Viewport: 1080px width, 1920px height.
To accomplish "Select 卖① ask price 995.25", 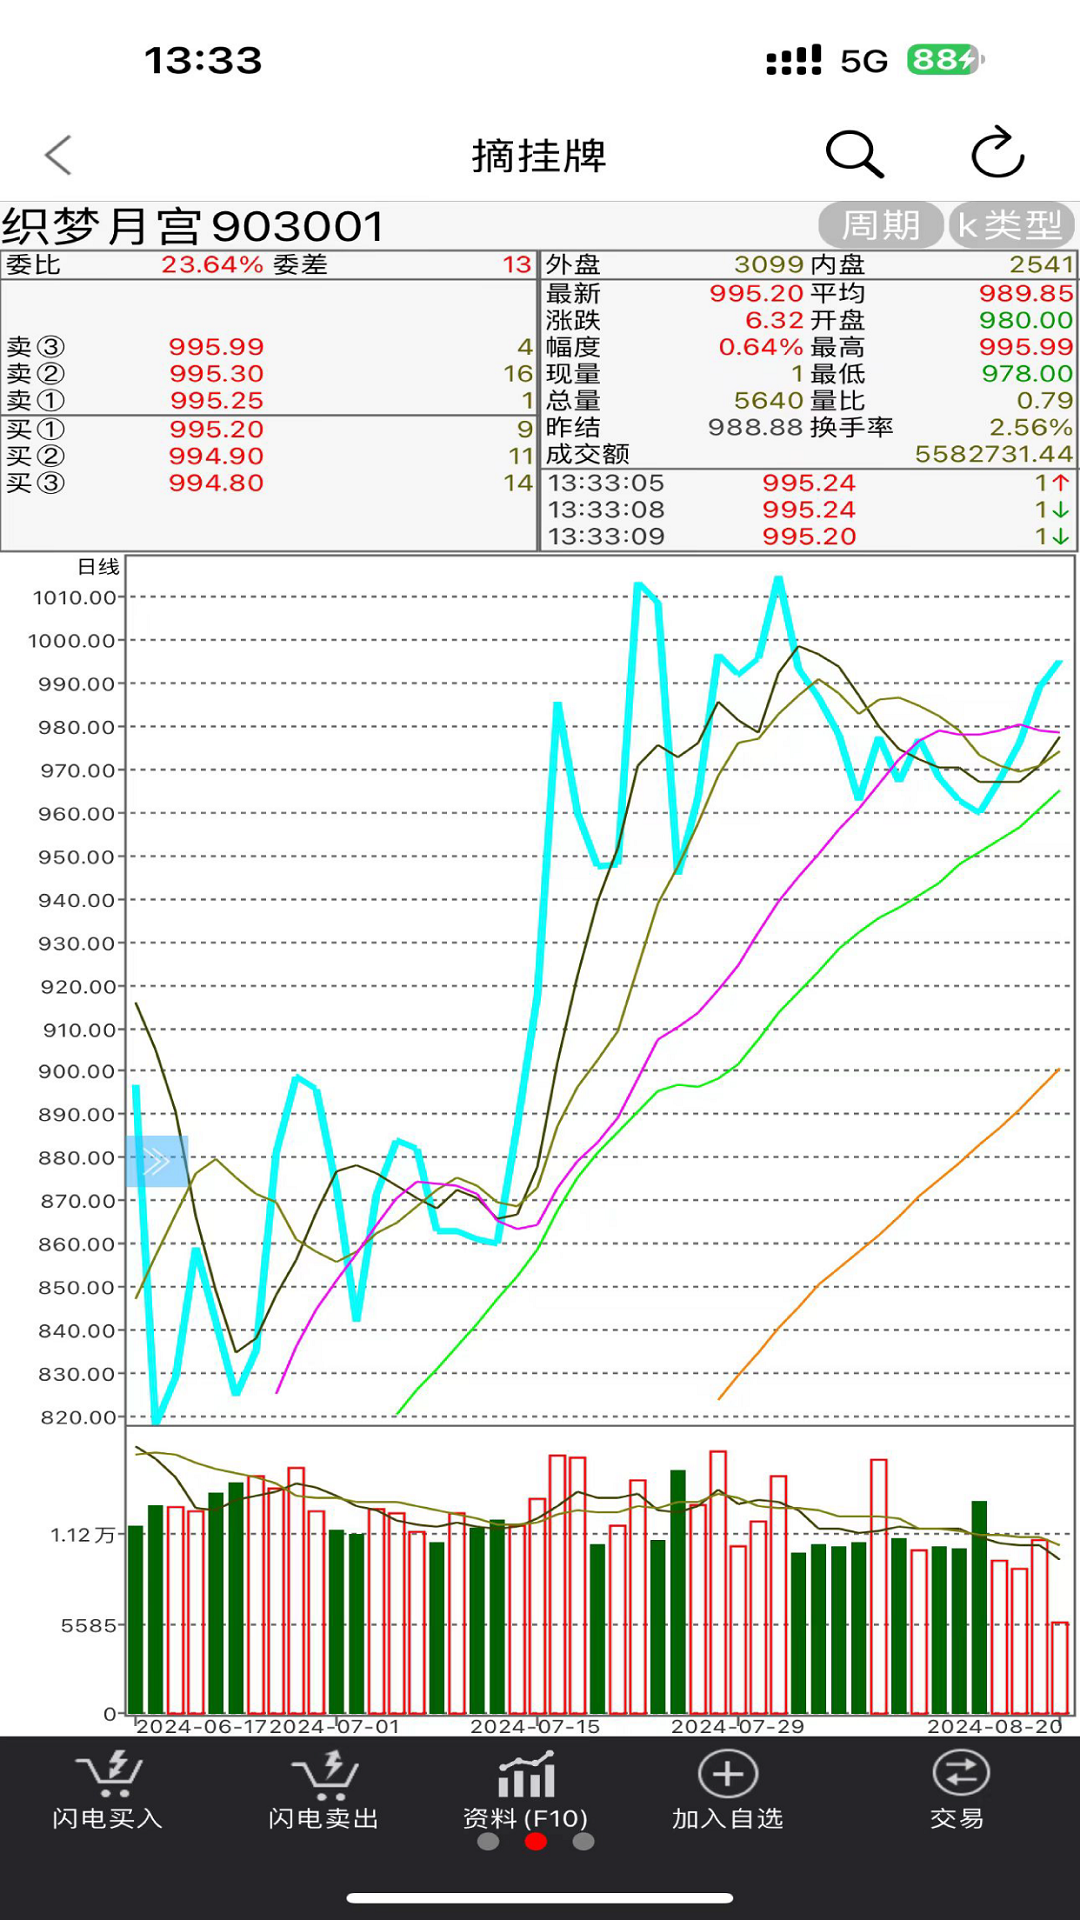I will [216, 401].
